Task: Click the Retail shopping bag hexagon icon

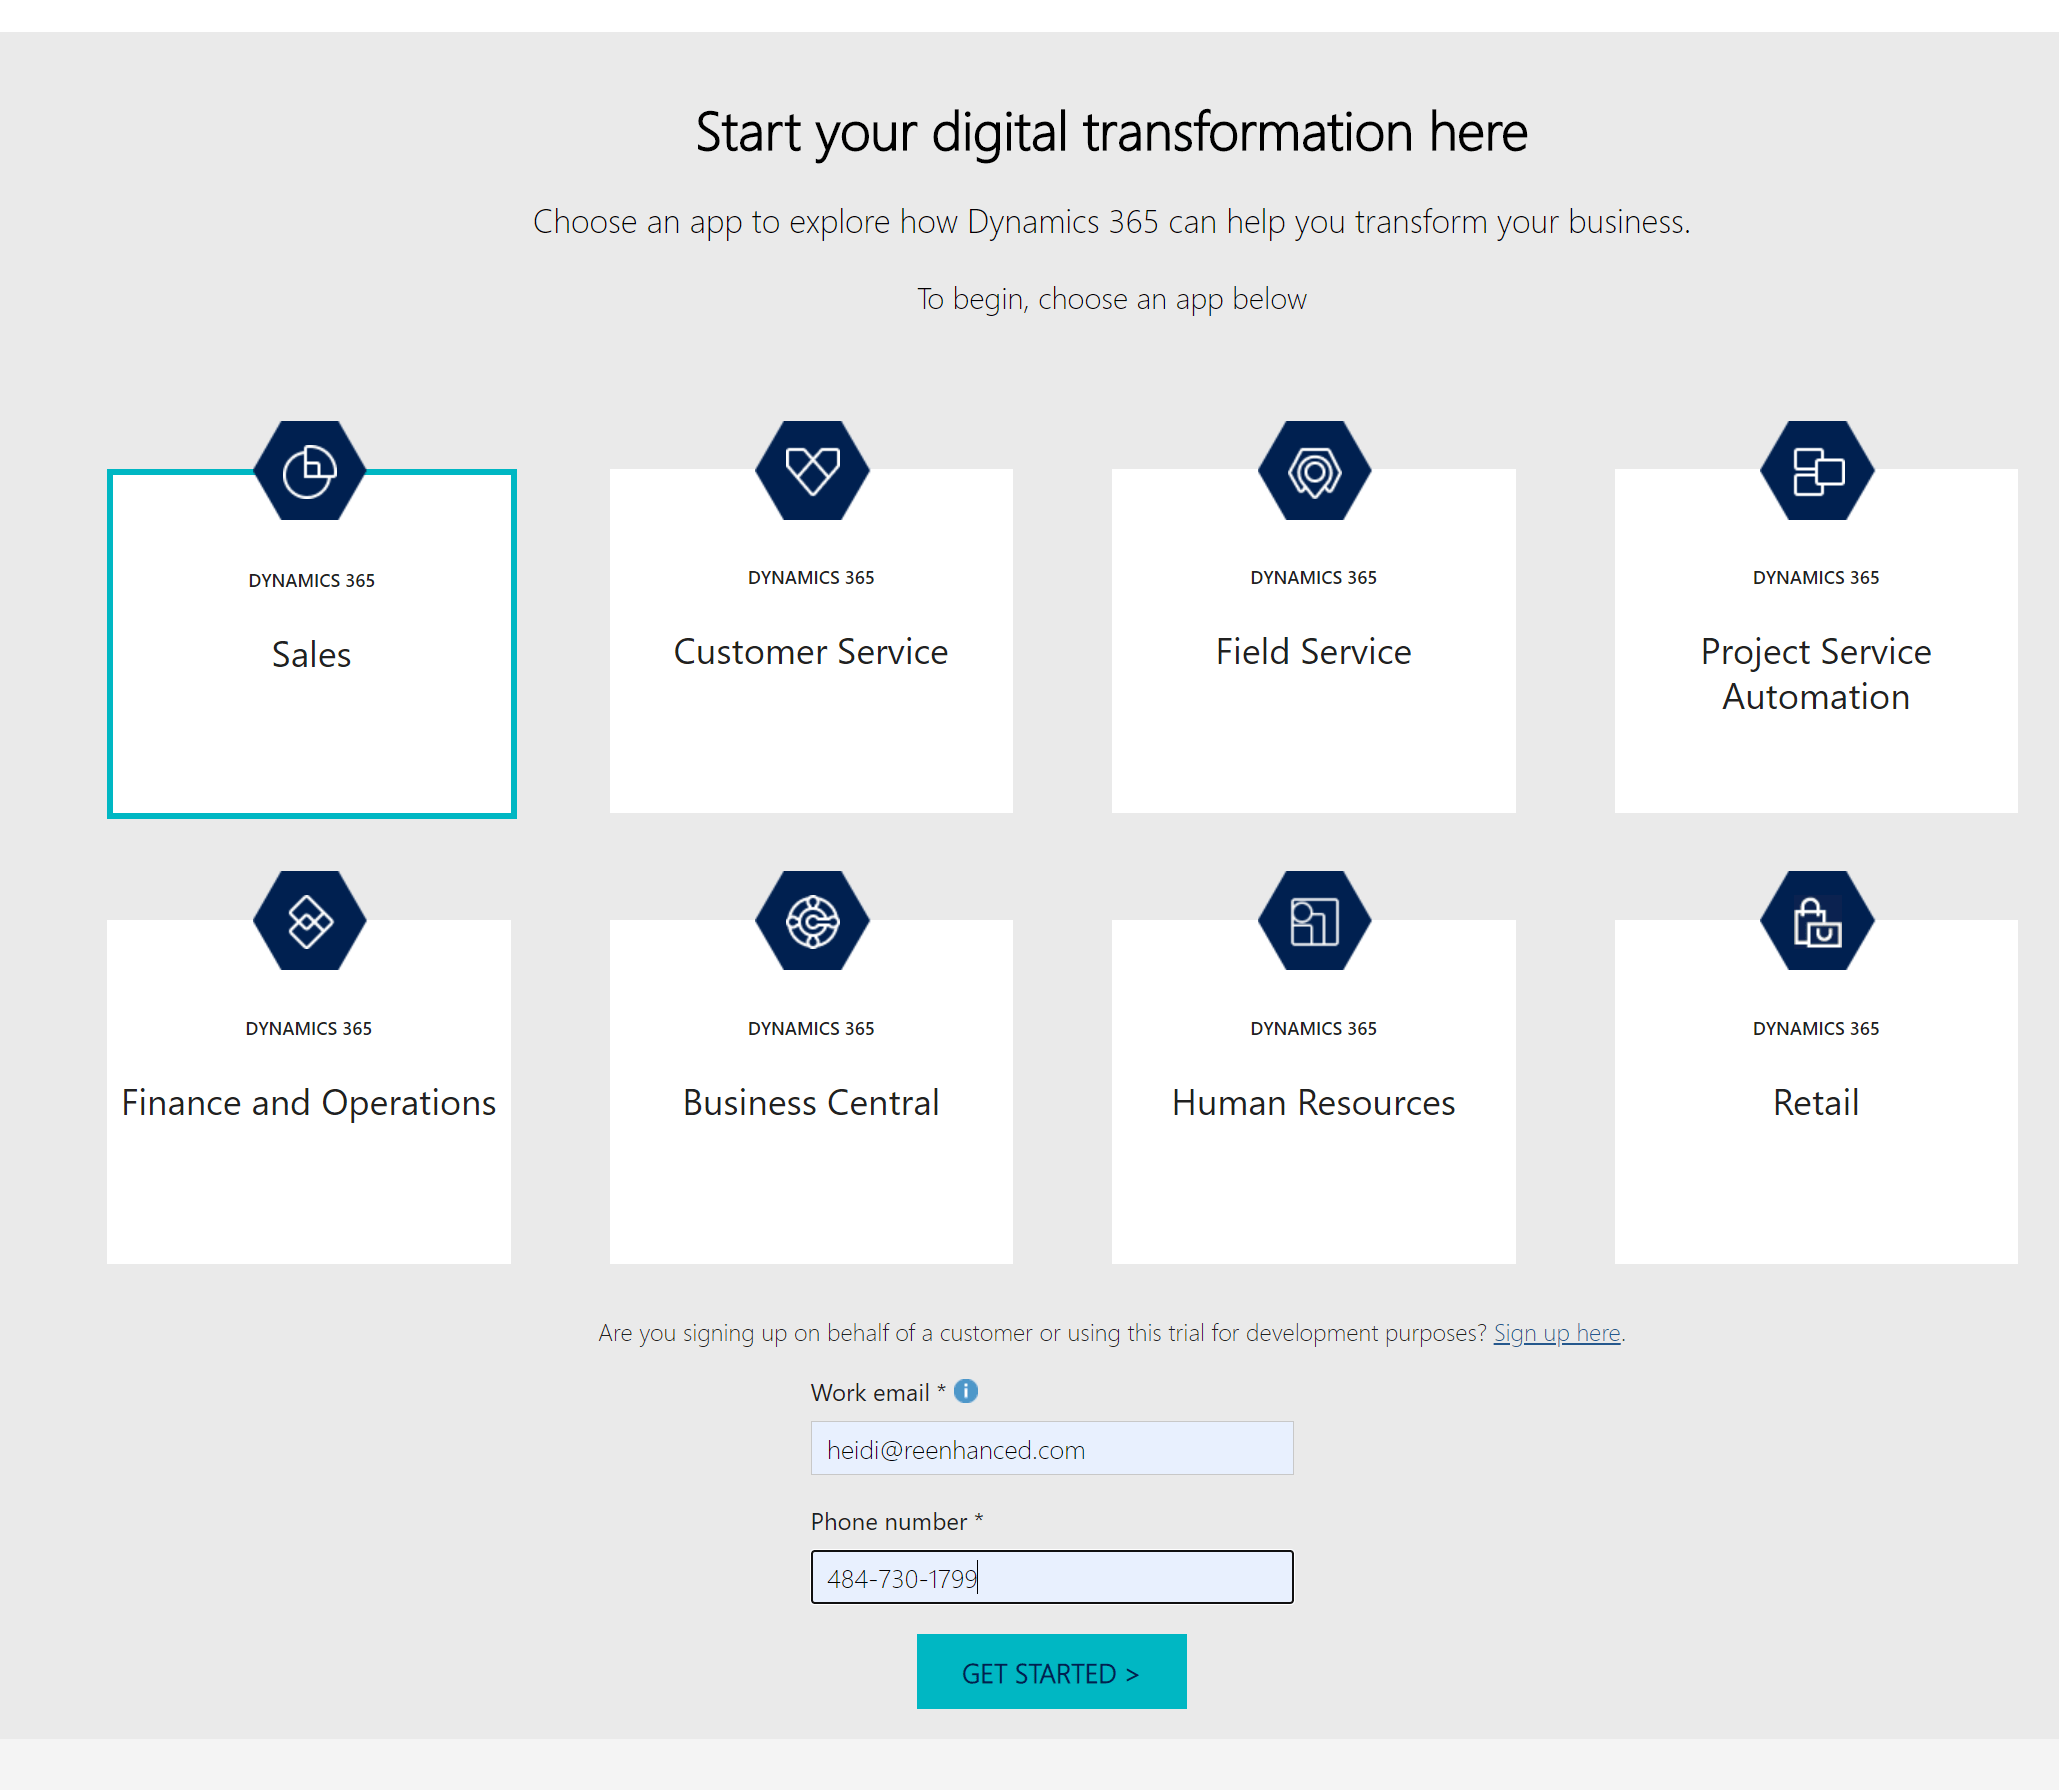Action: pyautogui.click(x=1815, y=921)
